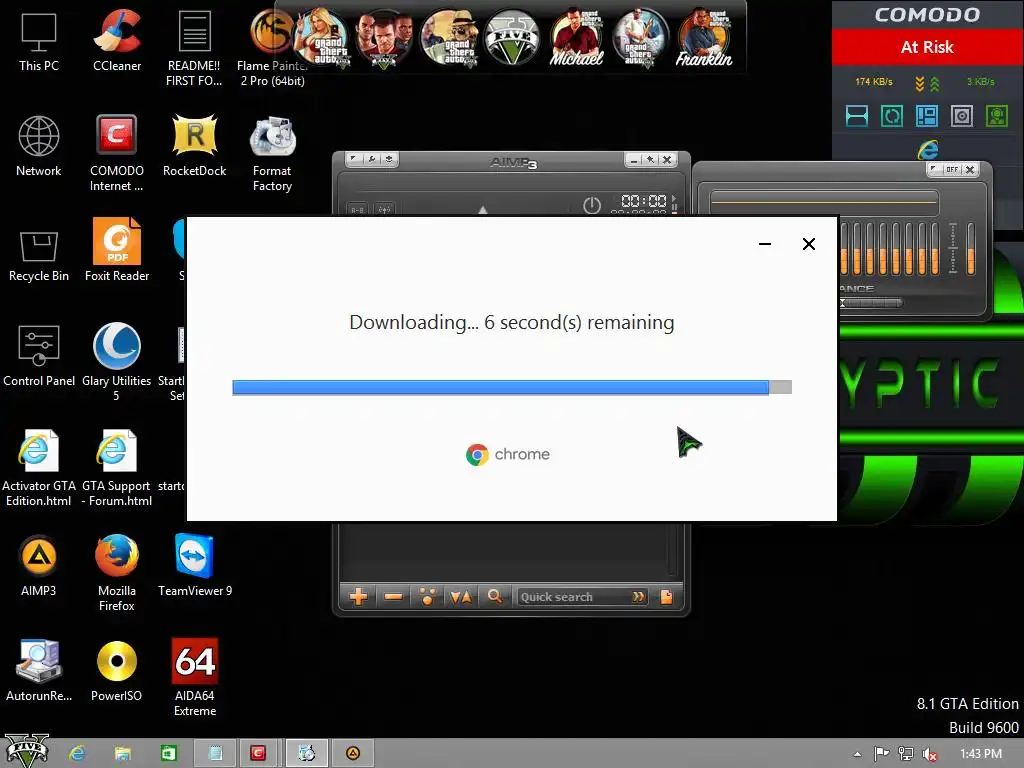Open the Control Panel shortcut
1024x768 pixels.
39,356
